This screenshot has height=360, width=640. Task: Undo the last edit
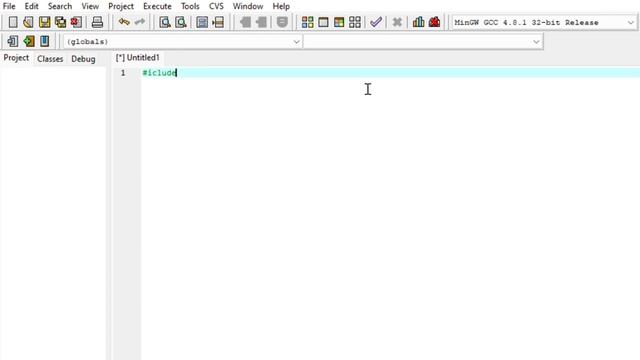coord(124,22)
